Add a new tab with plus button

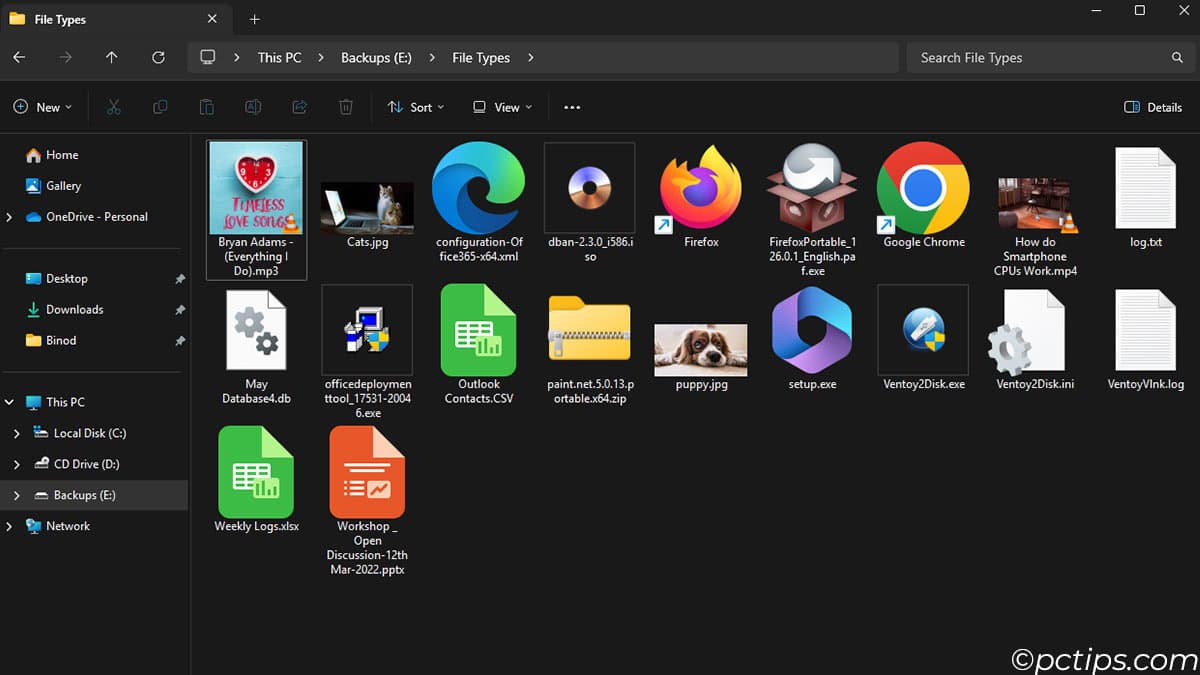coord(254,19)
